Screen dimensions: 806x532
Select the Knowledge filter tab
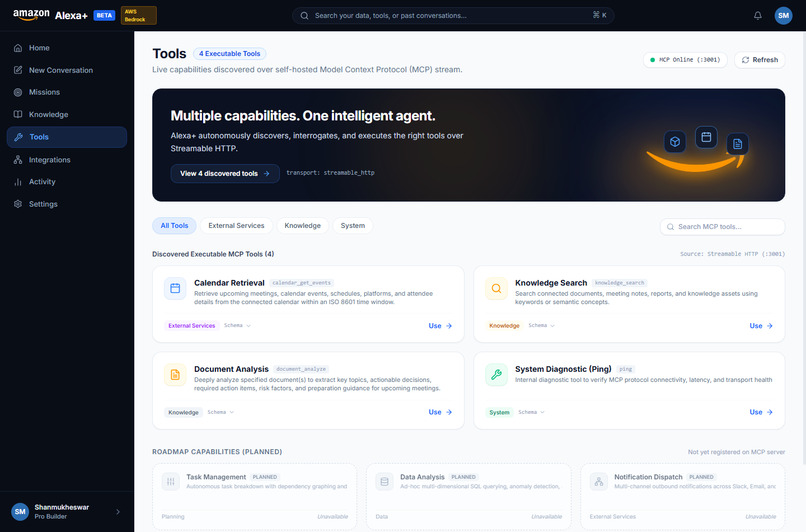tap(302, 226)
